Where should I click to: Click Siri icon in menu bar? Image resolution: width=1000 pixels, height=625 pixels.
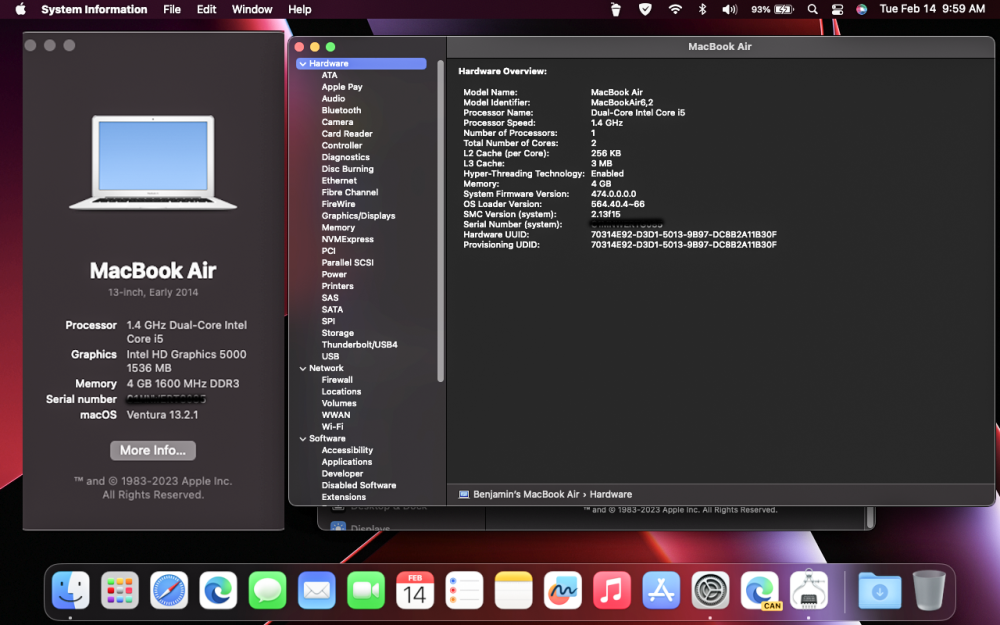(862, 9)
